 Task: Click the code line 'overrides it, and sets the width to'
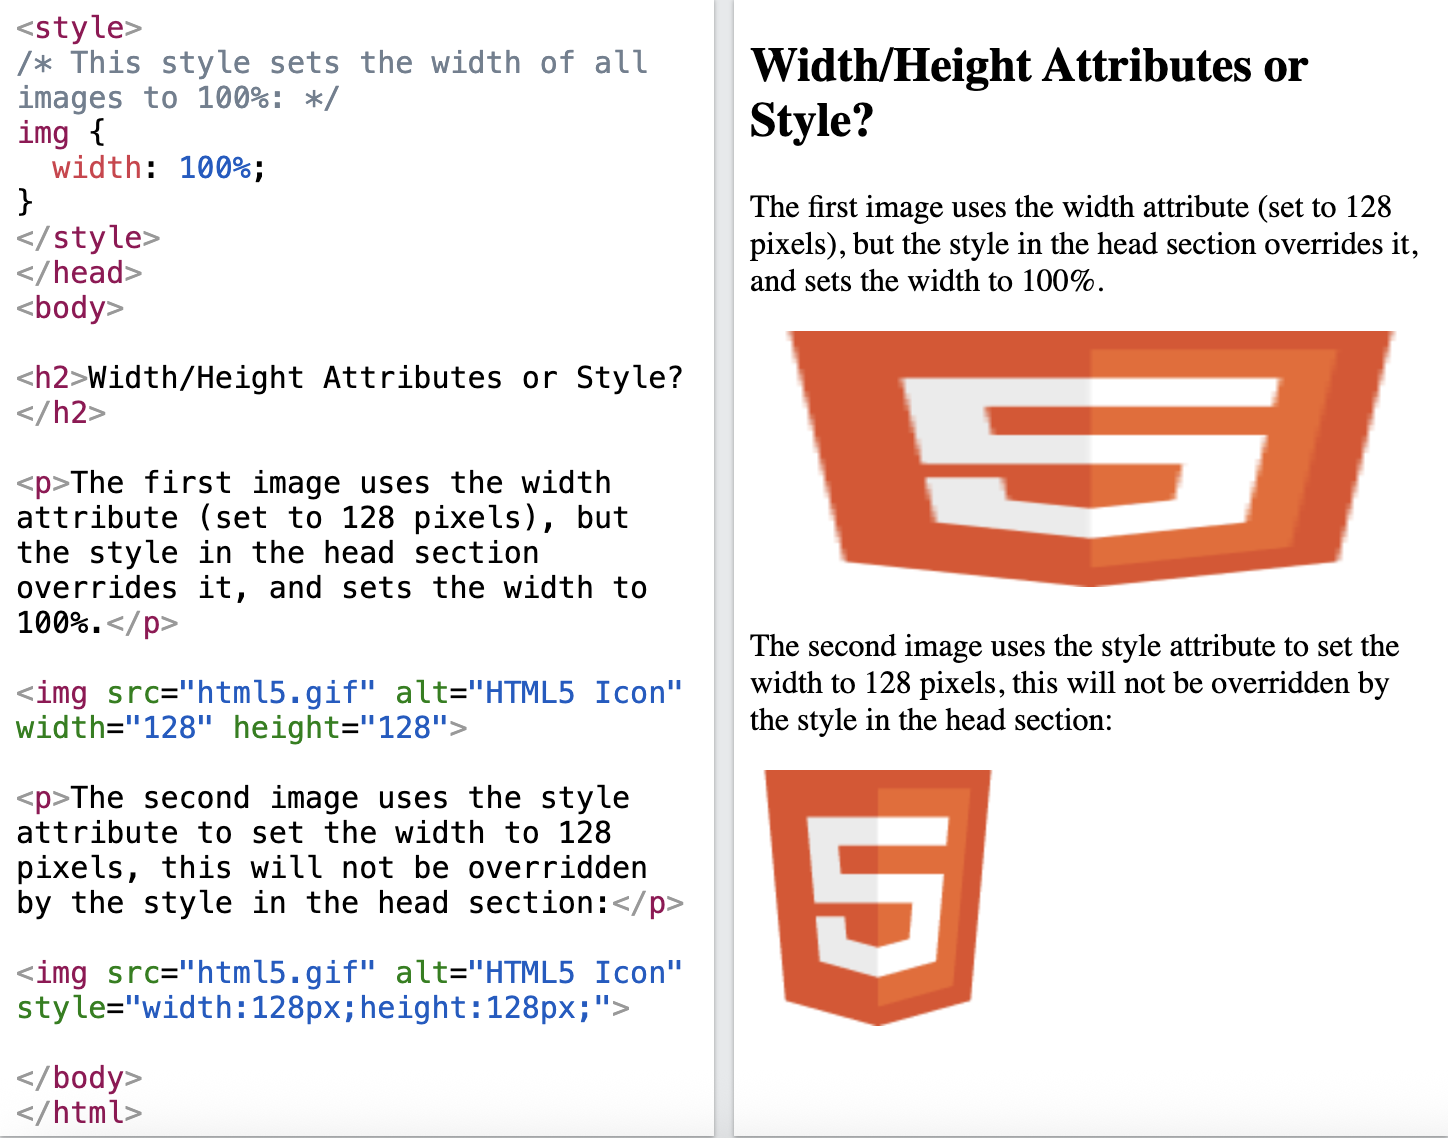tap(332, 588)
